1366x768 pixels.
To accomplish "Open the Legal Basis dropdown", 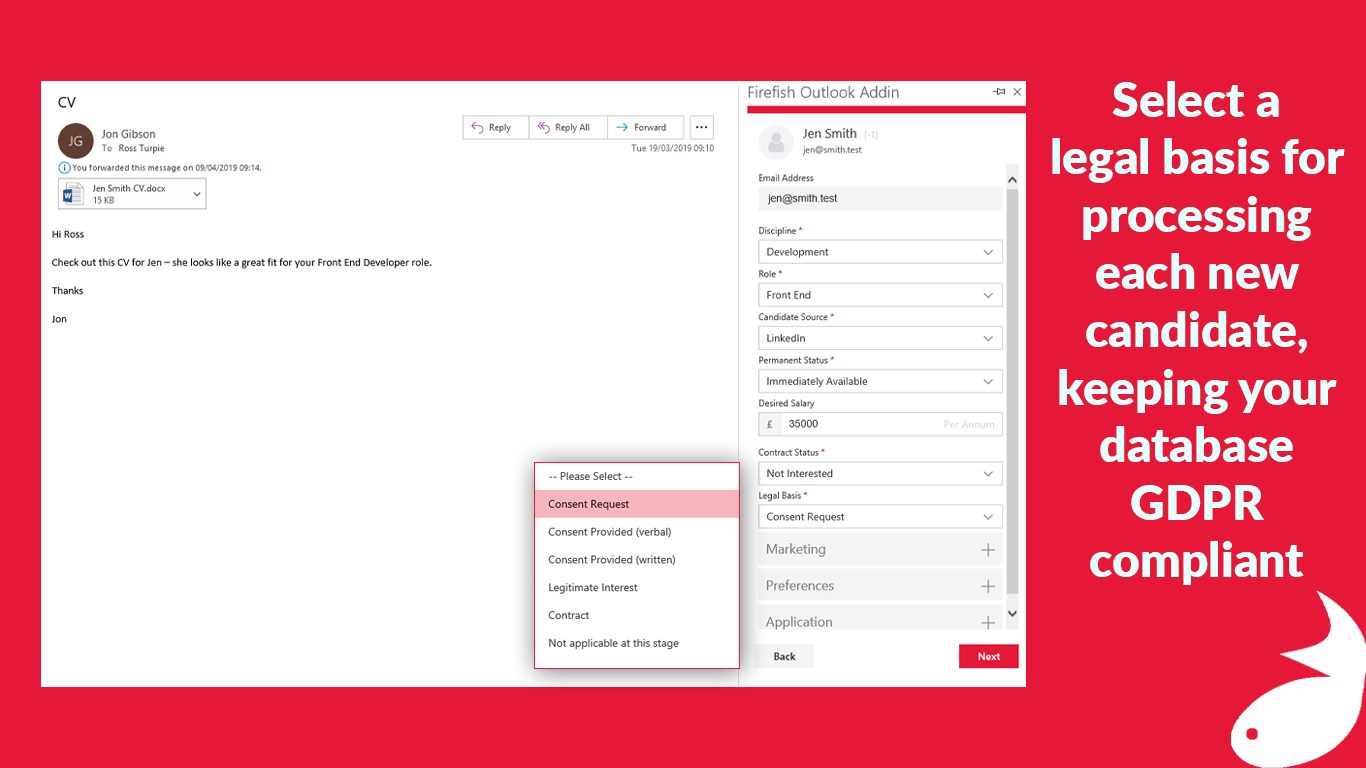I will coord(880,517).
